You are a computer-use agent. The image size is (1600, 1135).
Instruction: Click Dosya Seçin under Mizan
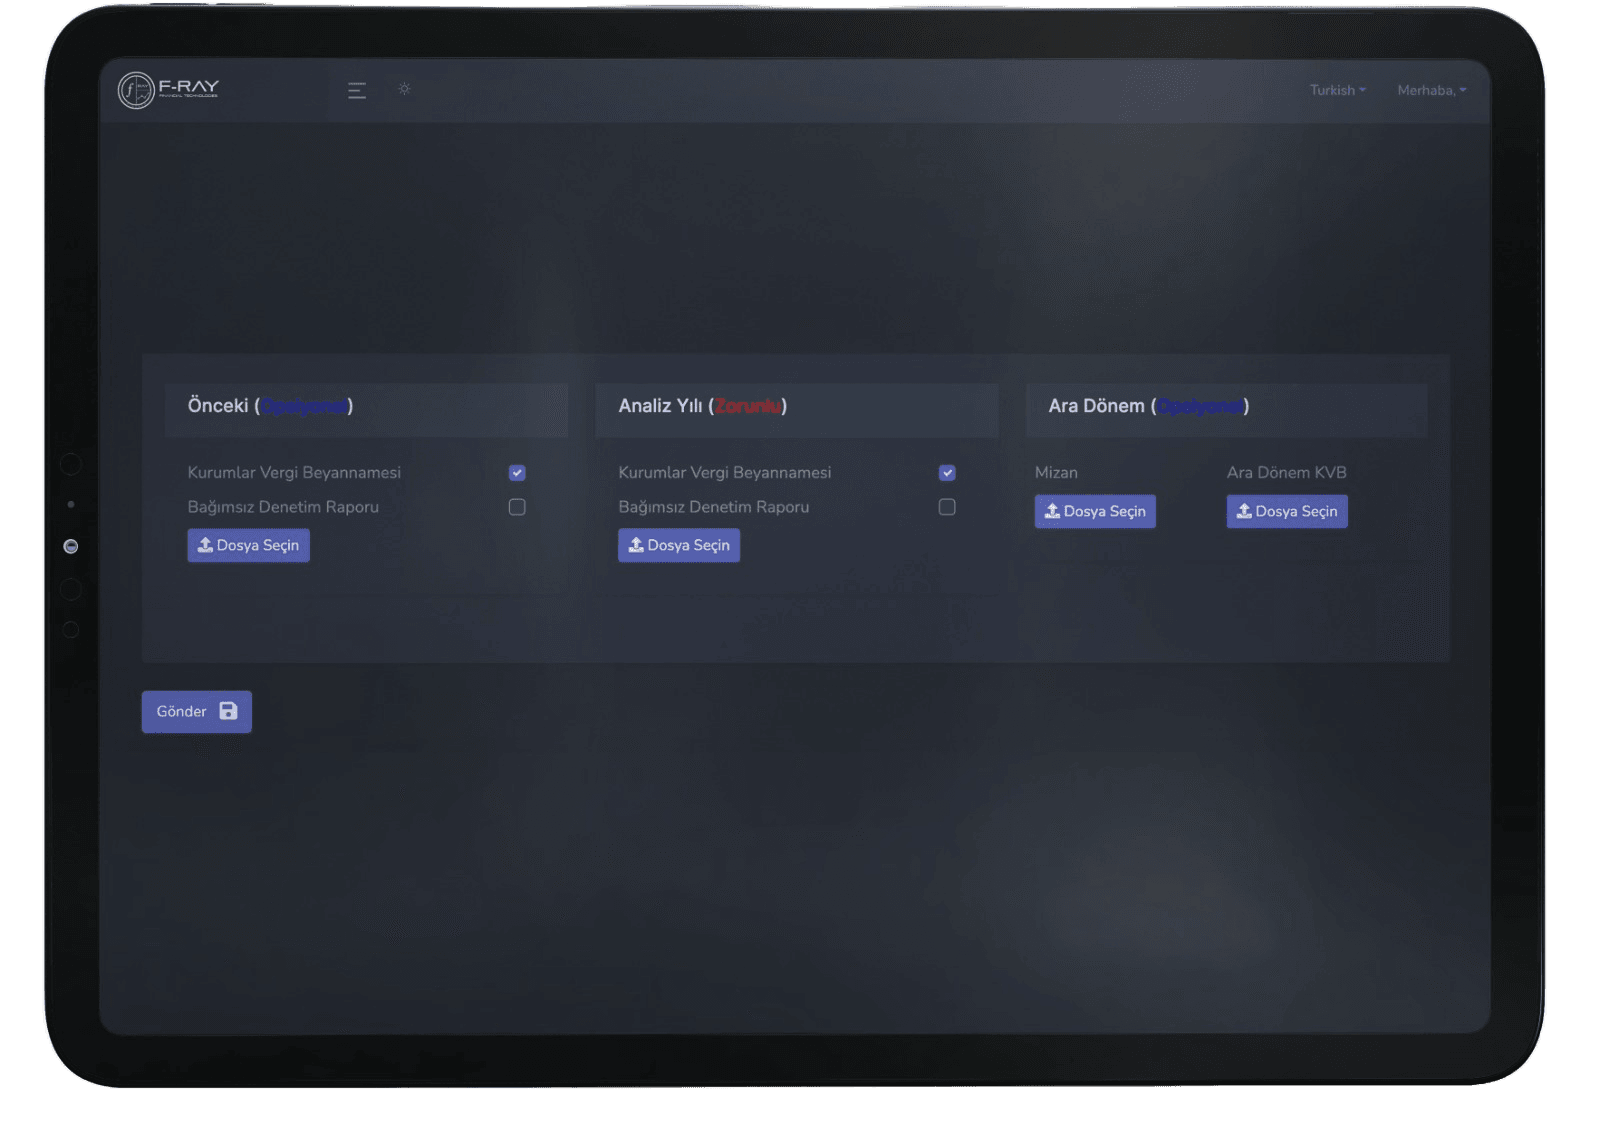coord(1095,511)
